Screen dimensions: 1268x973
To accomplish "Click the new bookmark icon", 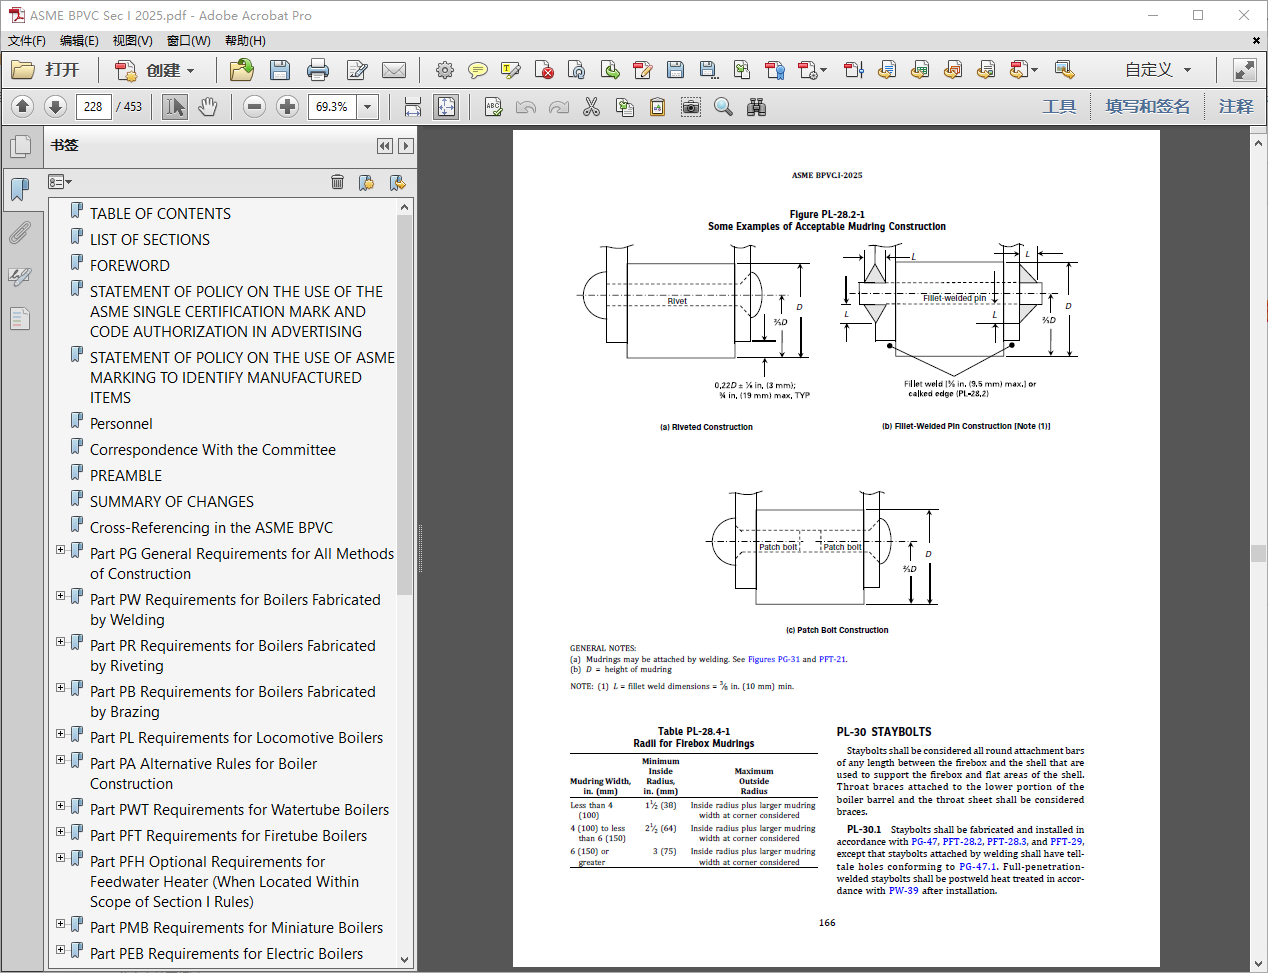I will [x=366, y=182].
